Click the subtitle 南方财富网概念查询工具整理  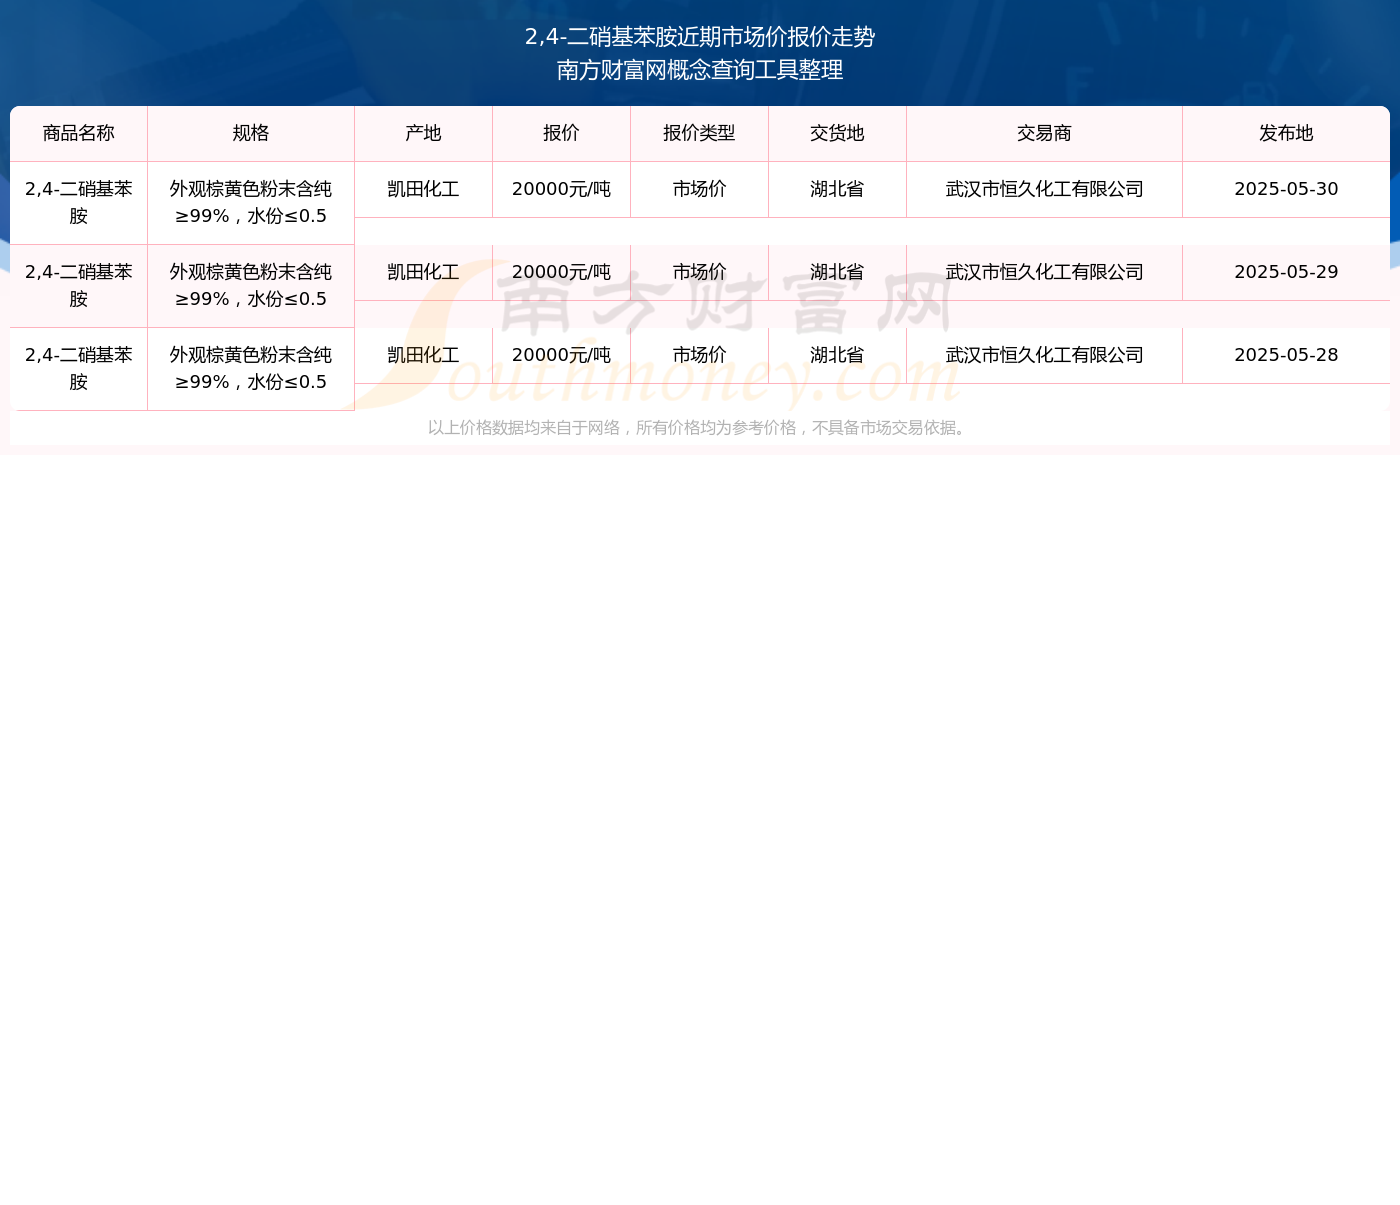click(x=700, y=70)
